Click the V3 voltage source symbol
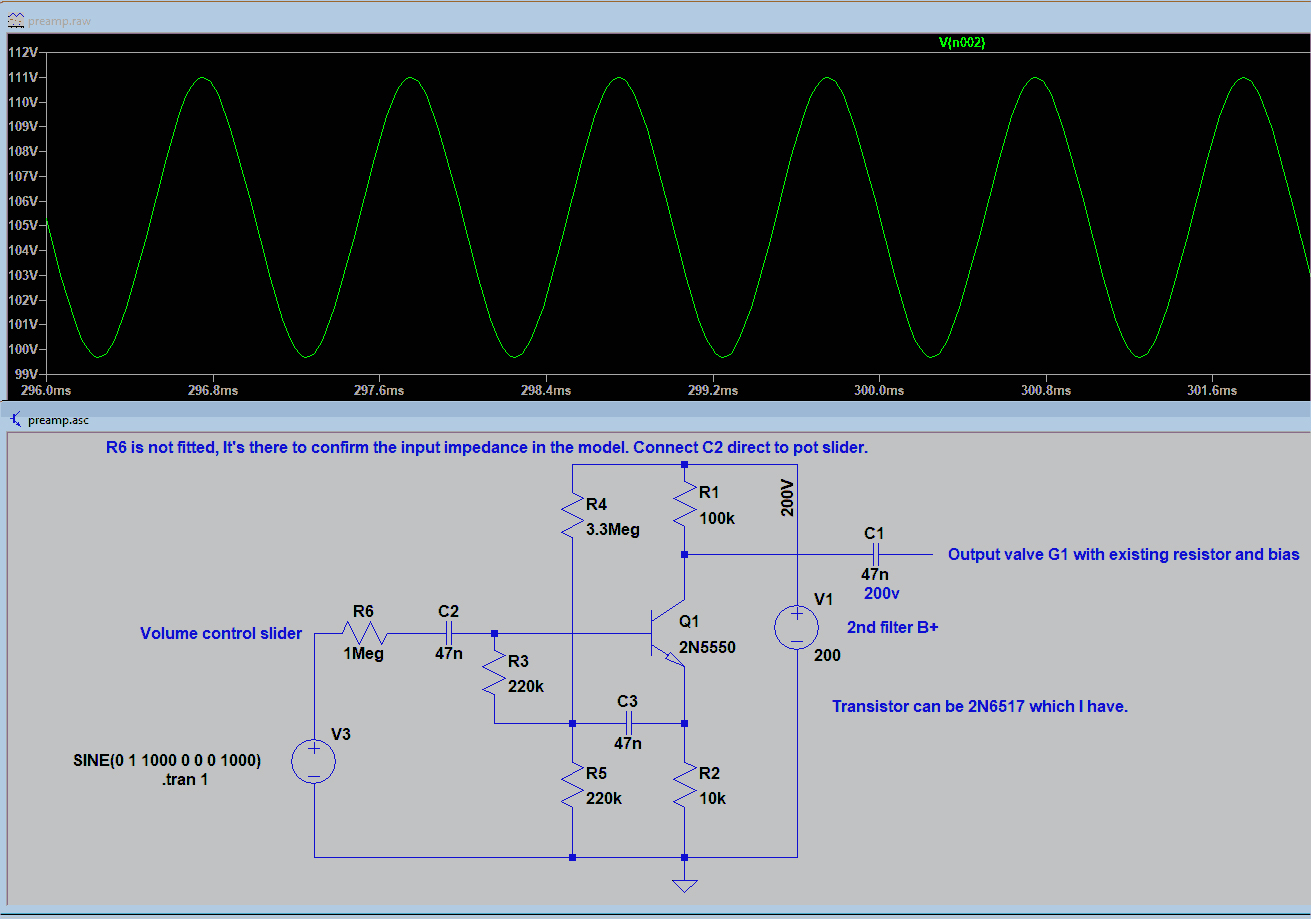The image size is (1311, 919). point(314,761)
